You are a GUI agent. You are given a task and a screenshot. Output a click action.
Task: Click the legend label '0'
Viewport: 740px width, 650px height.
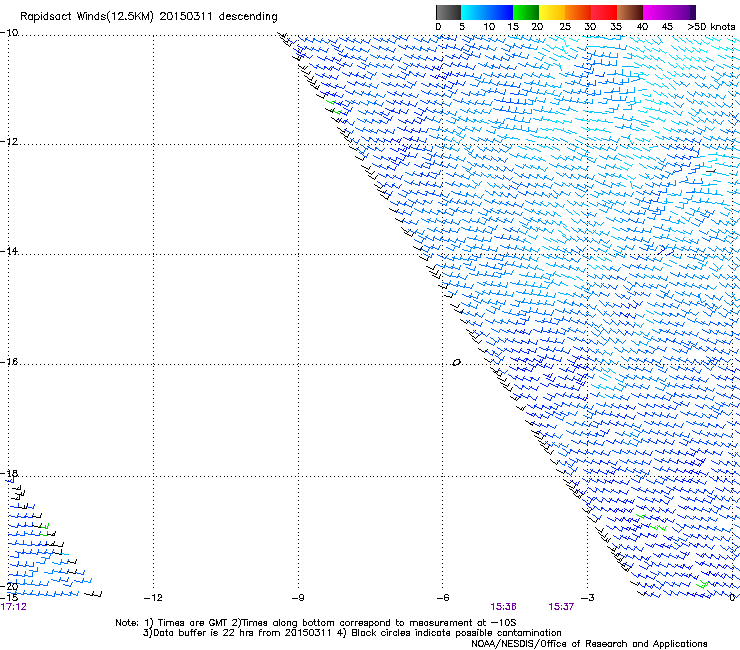coord(438,27)
